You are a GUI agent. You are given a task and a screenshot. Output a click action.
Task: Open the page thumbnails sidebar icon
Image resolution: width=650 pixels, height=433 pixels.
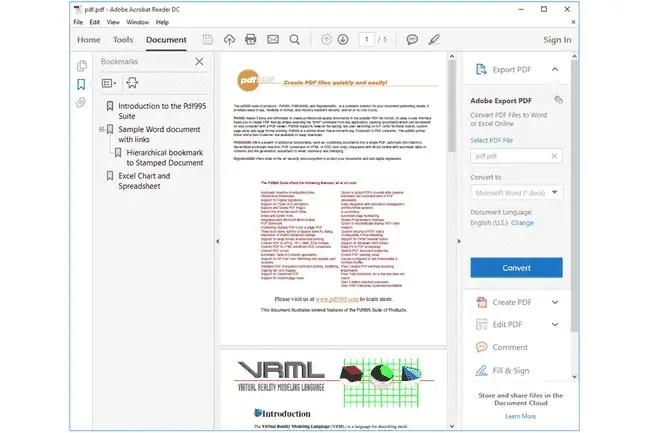point(82,65)
